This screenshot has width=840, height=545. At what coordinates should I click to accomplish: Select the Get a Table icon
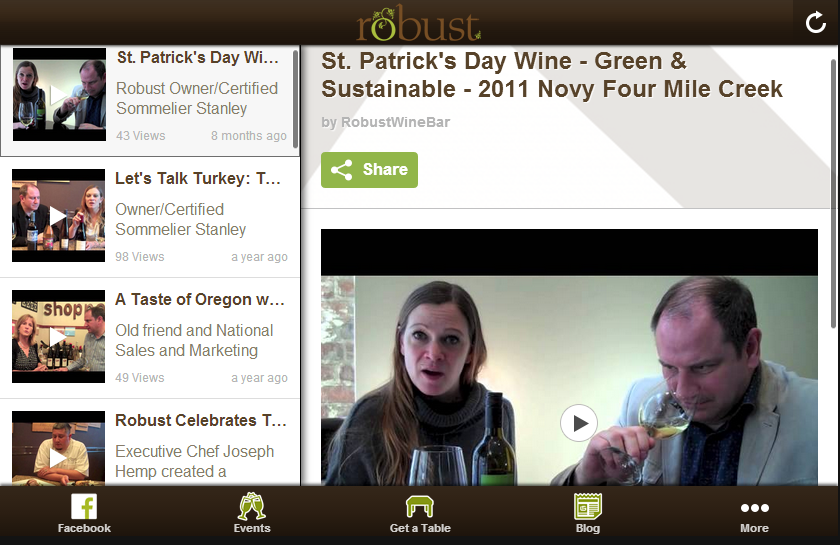click(419, 506)
